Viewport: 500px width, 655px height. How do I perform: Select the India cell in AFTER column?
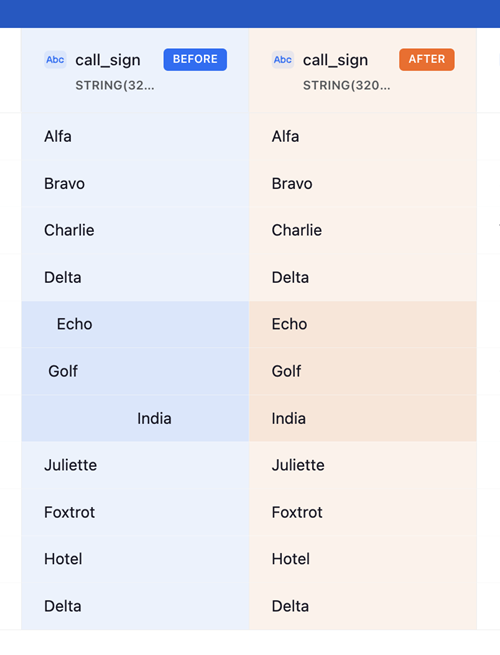(x=363, y=418)
